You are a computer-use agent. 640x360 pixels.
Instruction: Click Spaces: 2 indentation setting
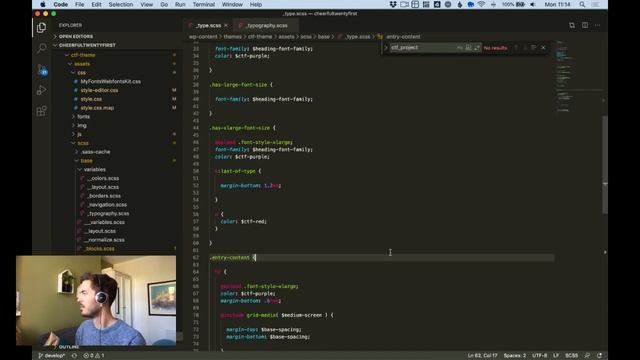click(515, 356)
